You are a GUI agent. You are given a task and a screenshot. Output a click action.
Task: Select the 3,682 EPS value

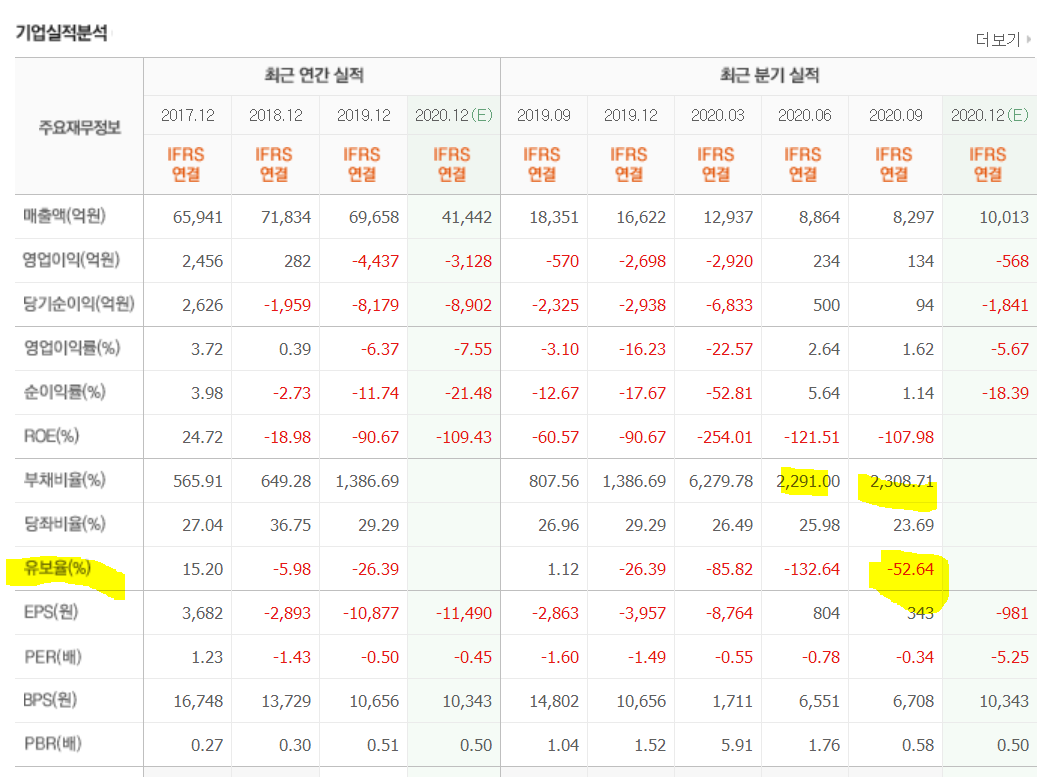point(202,613)
